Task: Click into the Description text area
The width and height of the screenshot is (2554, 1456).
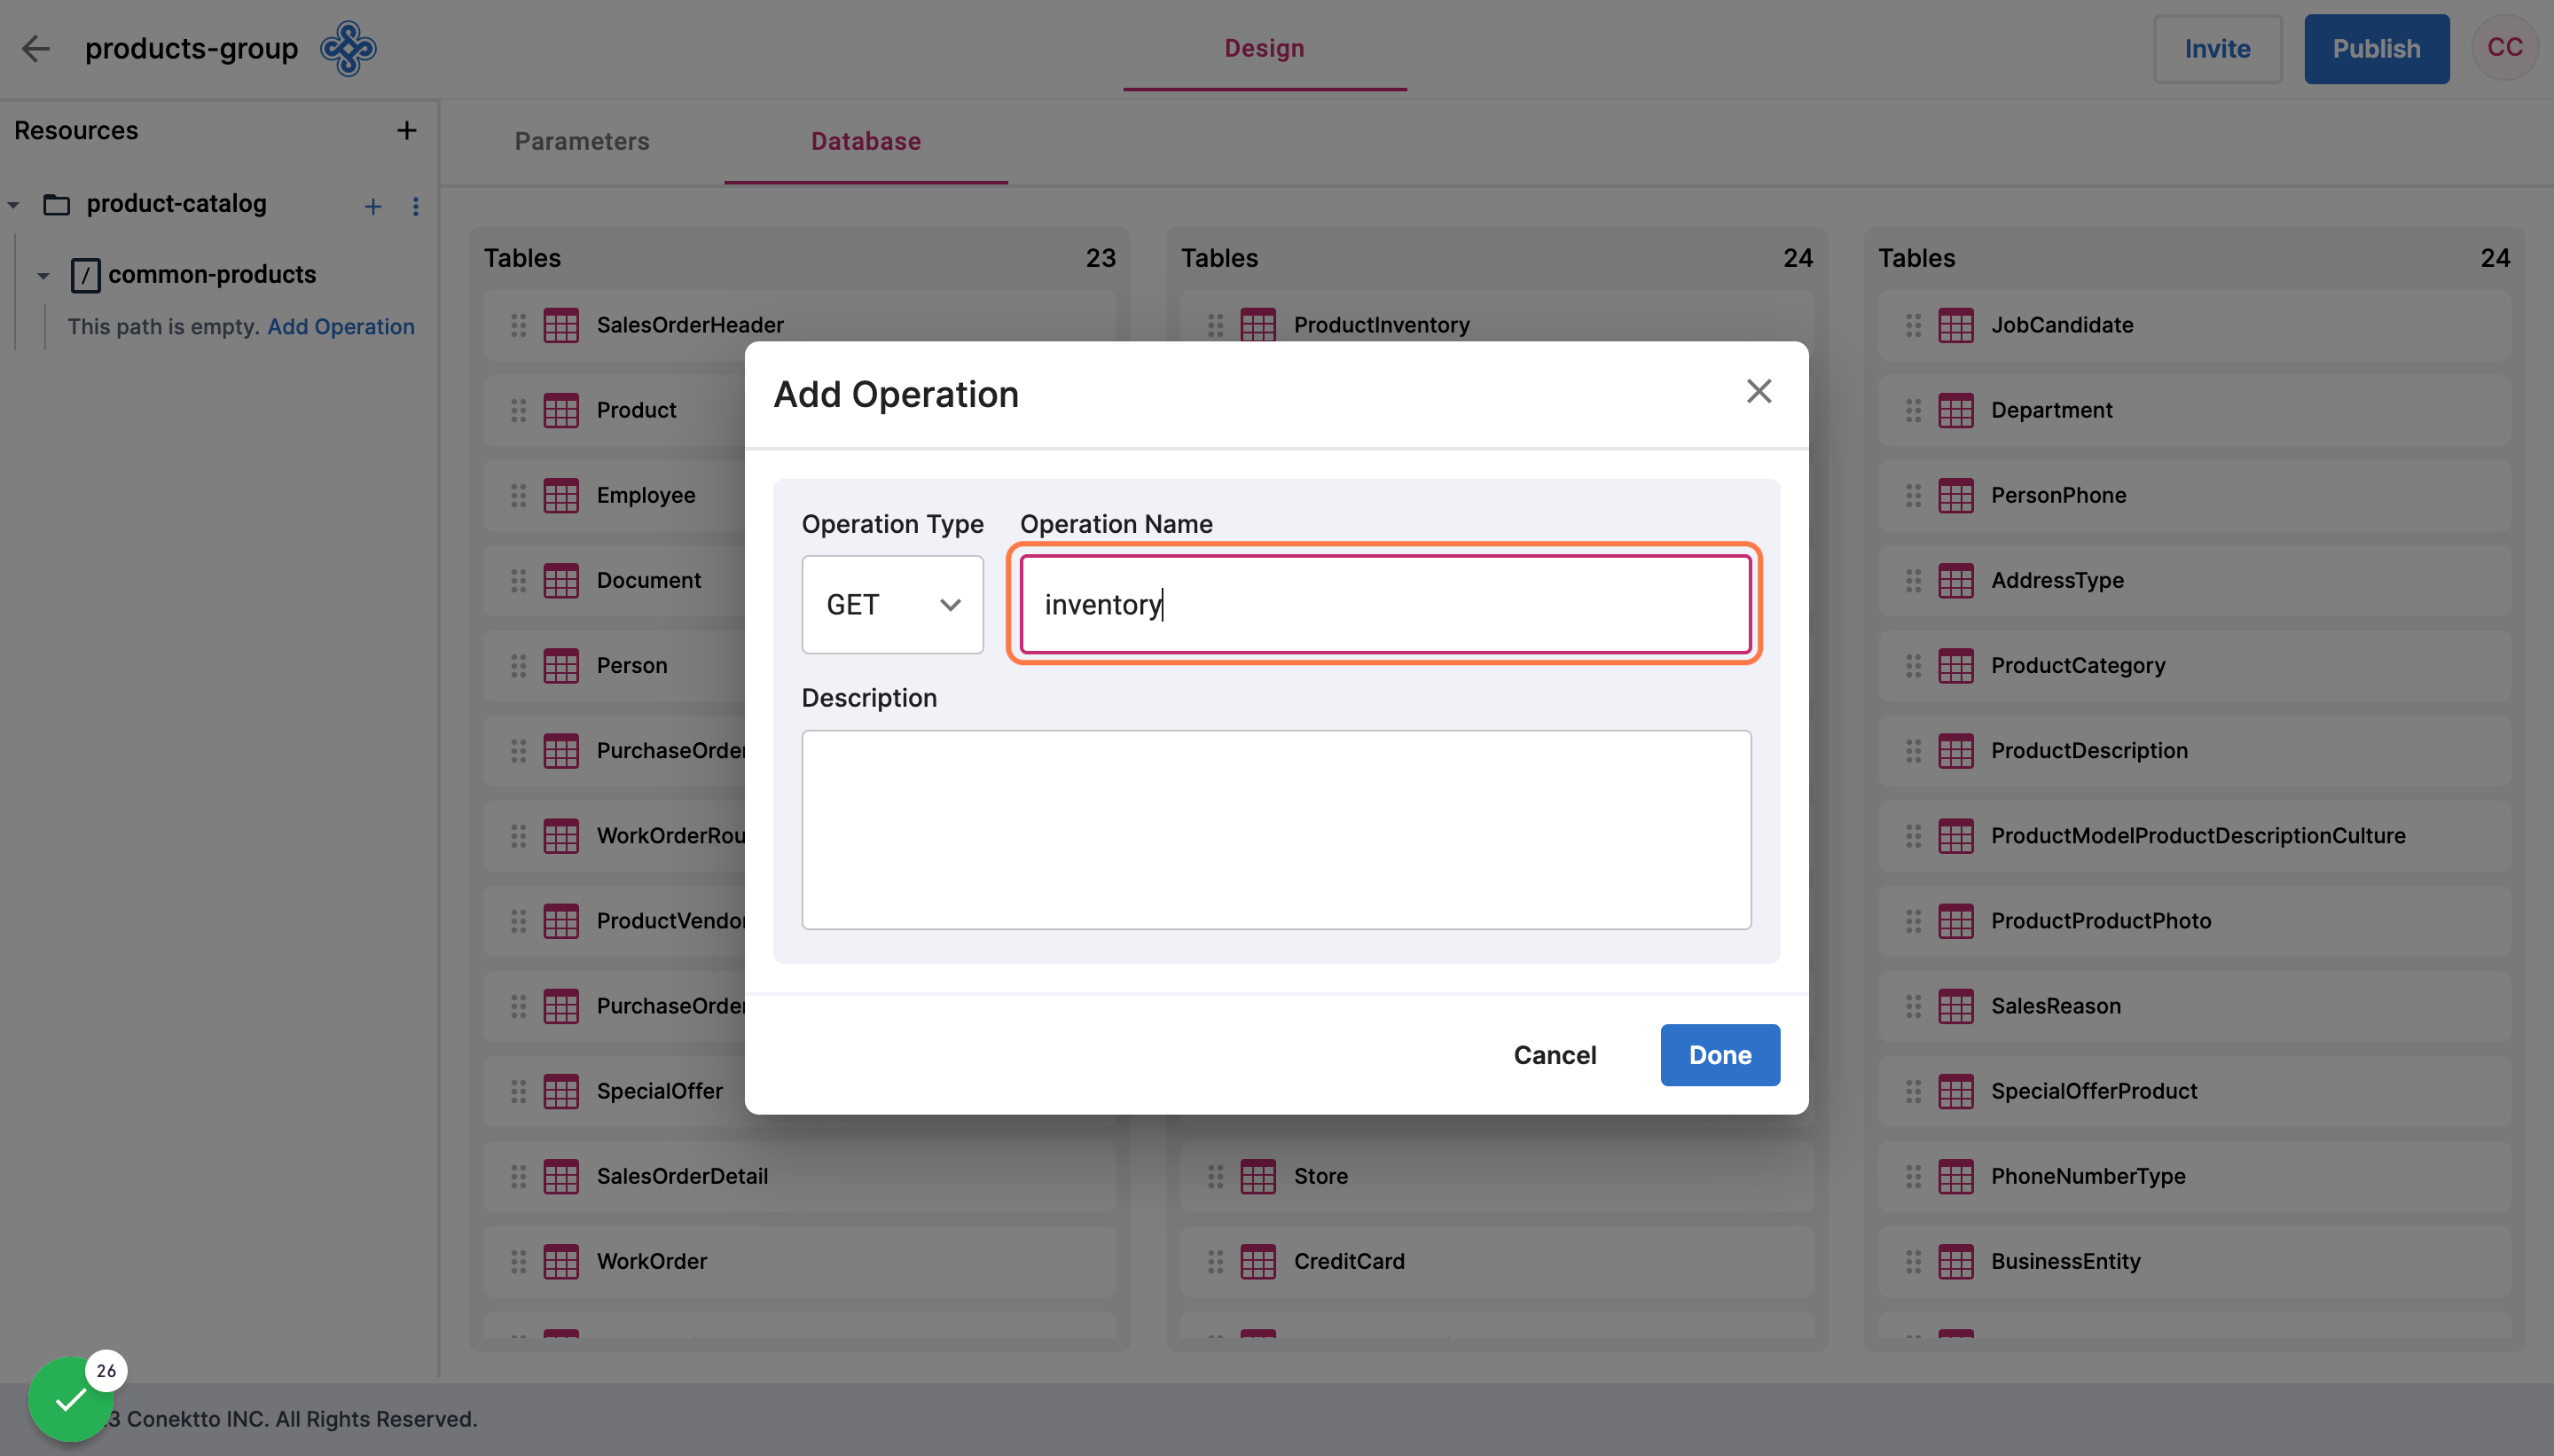Action: (x=1276, y=829)
